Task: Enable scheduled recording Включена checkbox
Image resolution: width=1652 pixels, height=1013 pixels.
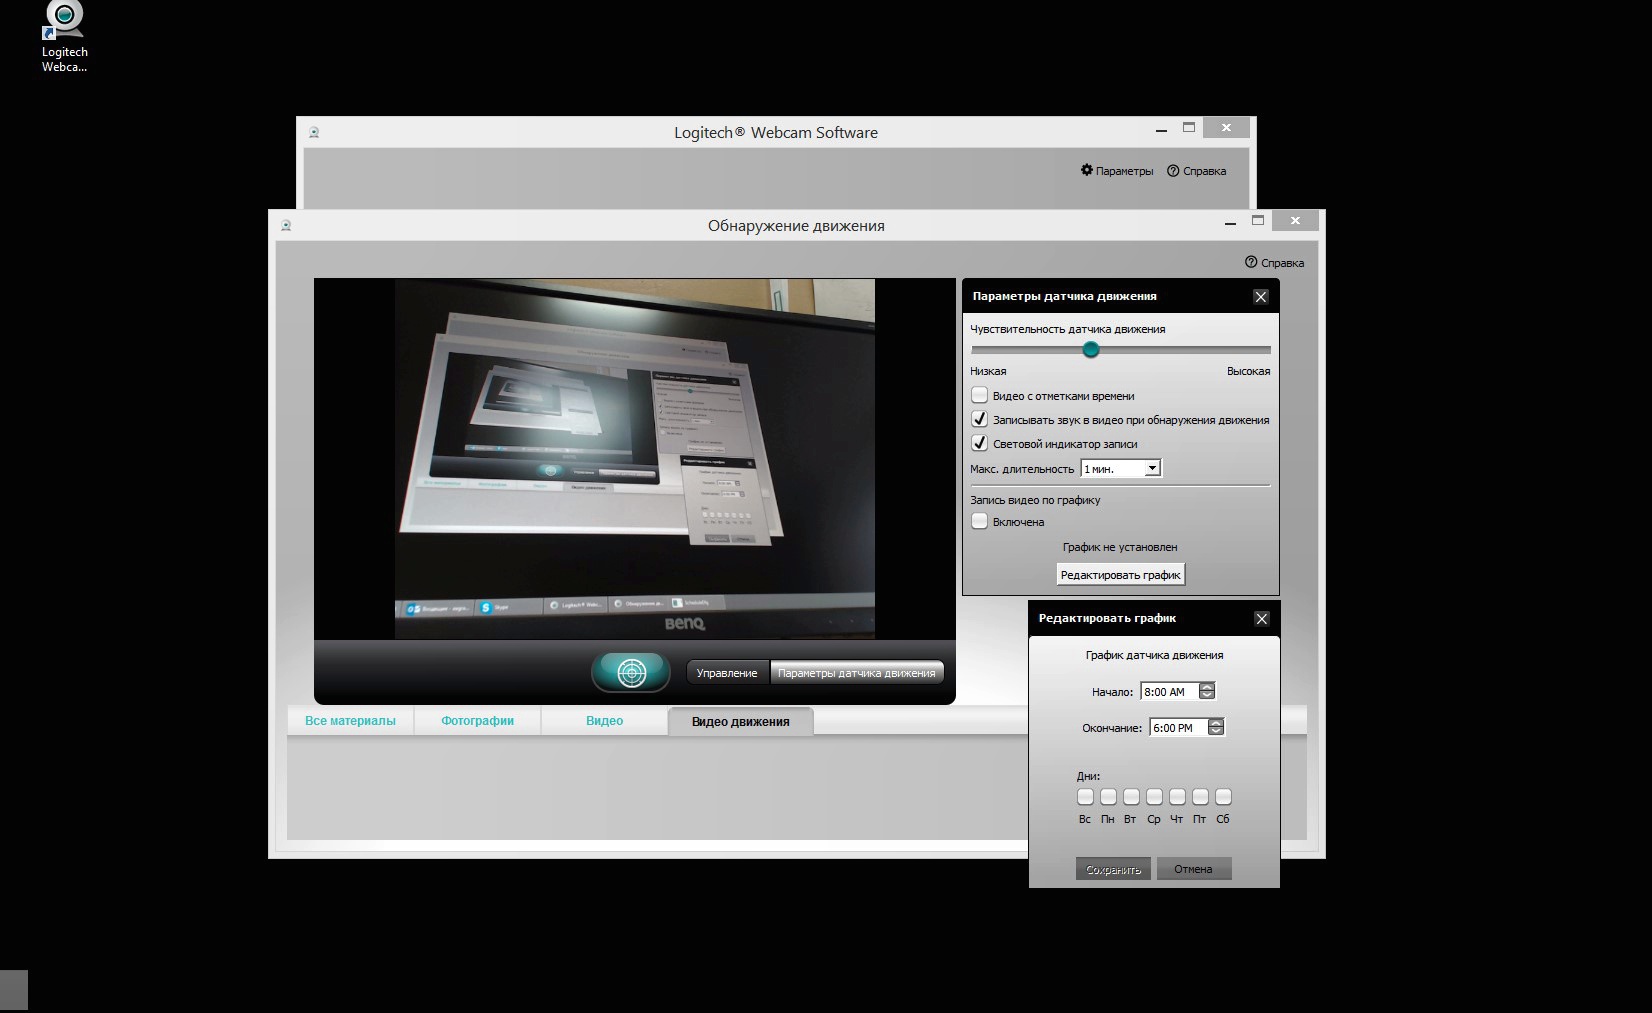Action: click(x=980, y=521)
